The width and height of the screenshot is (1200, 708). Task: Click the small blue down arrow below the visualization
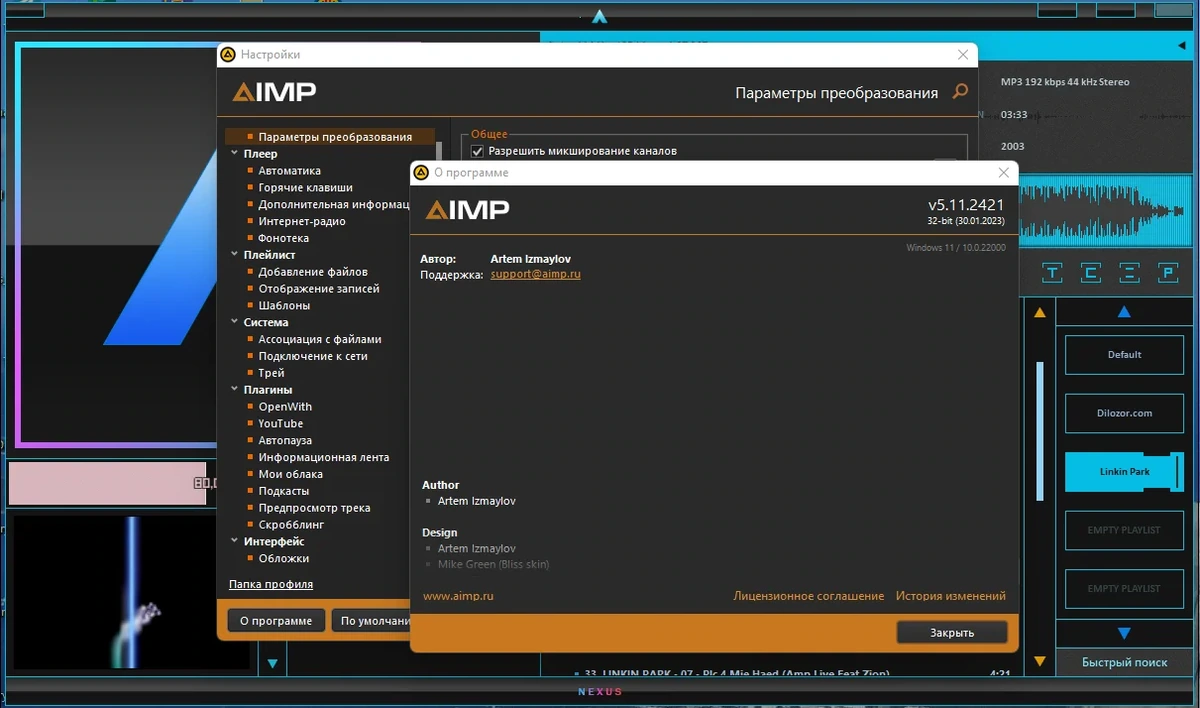[x=272, y=663]
